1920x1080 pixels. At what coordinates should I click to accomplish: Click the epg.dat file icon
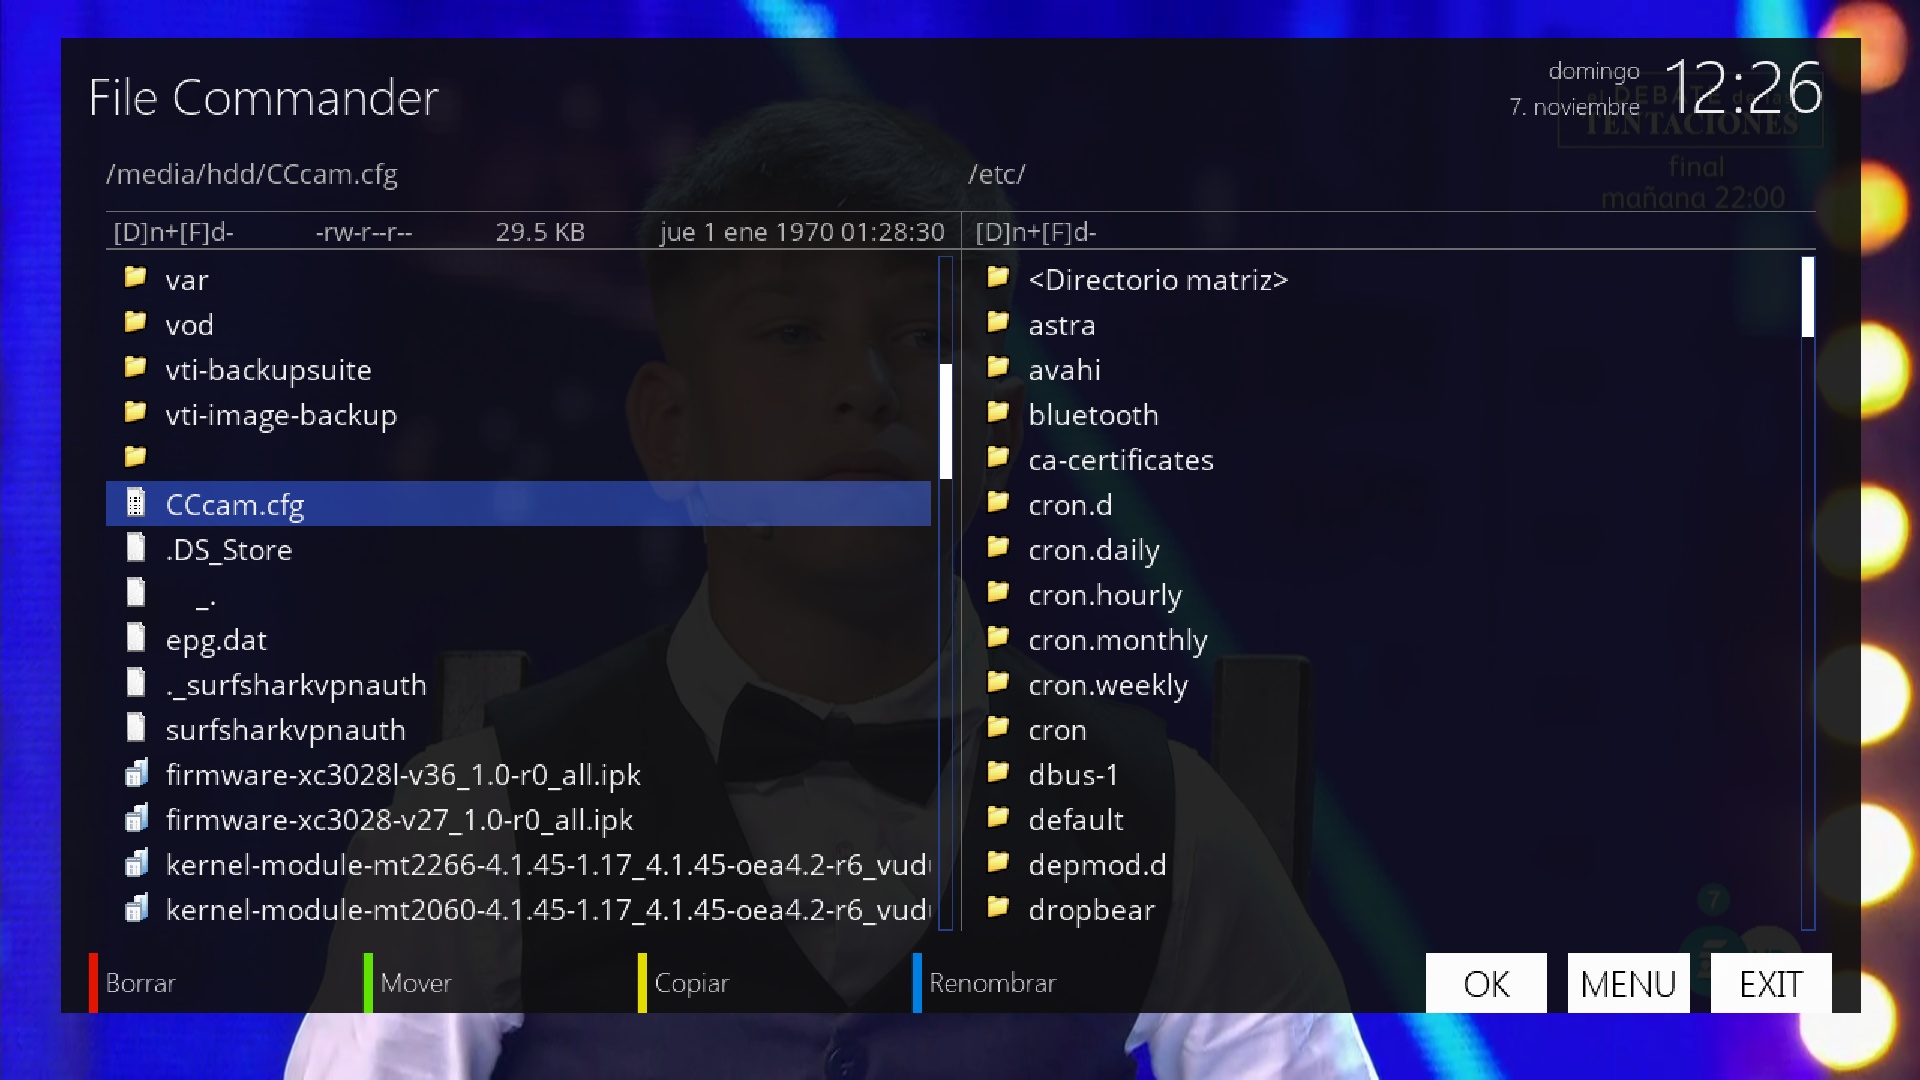136,638
